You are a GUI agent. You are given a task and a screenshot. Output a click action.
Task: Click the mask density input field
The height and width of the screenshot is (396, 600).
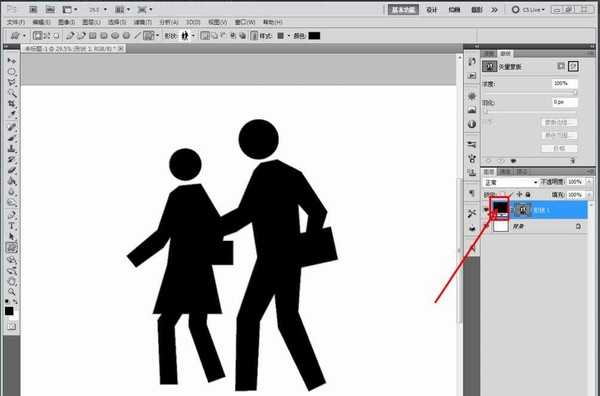pos(564,83)
